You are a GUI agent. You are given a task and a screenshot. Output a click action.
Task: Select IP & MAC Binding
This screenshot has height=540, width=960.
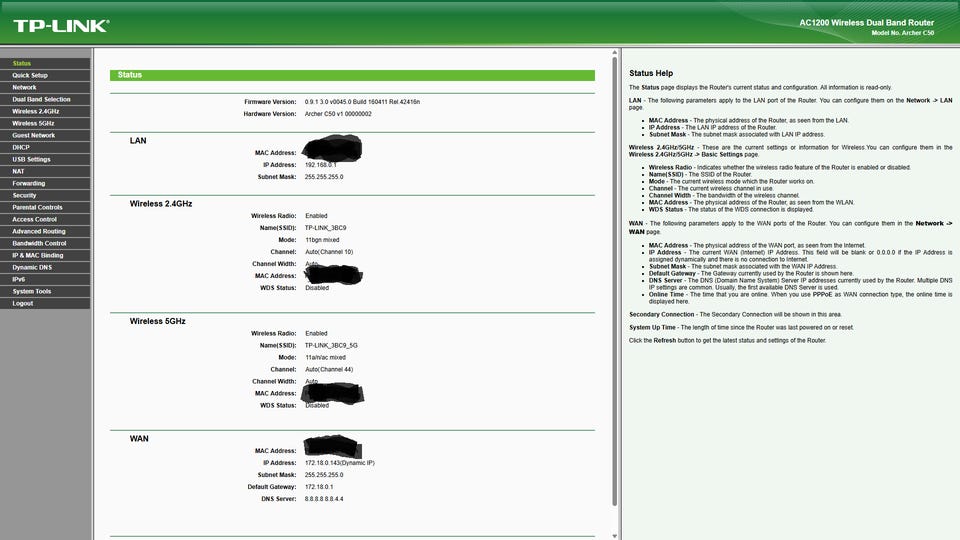point(45,255)
